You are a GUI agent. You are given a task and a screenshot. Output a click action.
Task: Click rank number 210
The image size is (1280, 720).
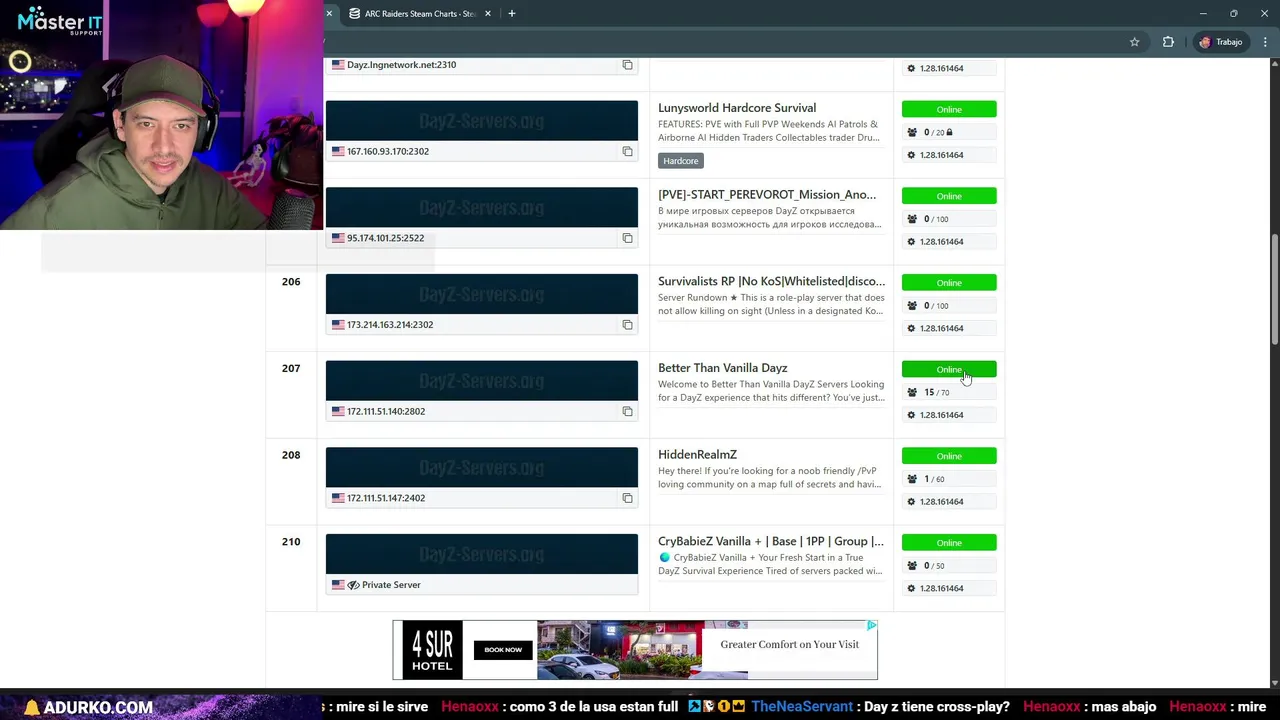tap(291, 542)
